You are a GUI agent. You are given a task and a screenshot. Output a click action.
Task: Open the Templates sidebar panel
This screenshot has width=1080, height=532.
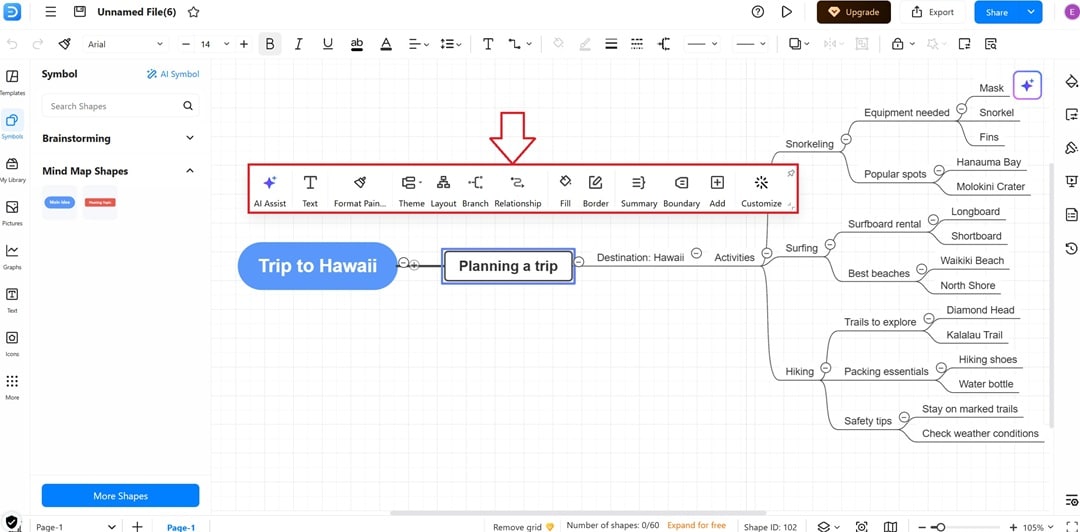[12, 82]
